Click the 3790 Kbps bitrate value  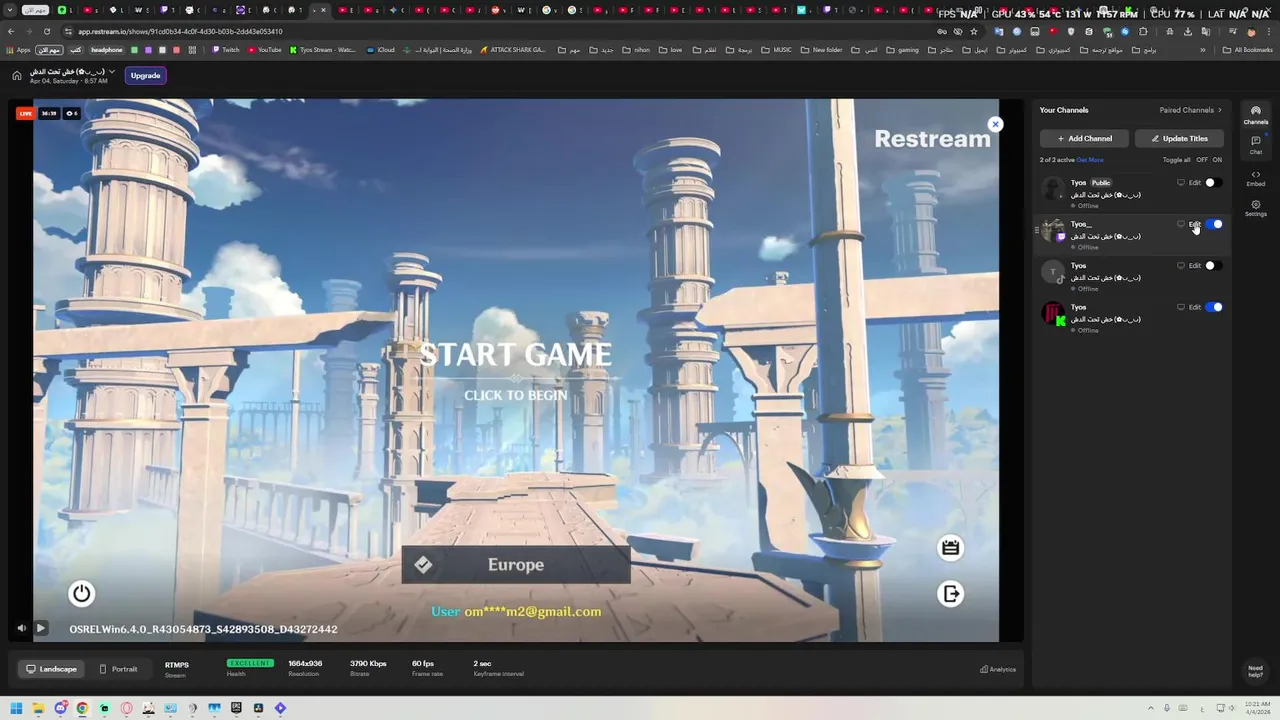[368, 664]
